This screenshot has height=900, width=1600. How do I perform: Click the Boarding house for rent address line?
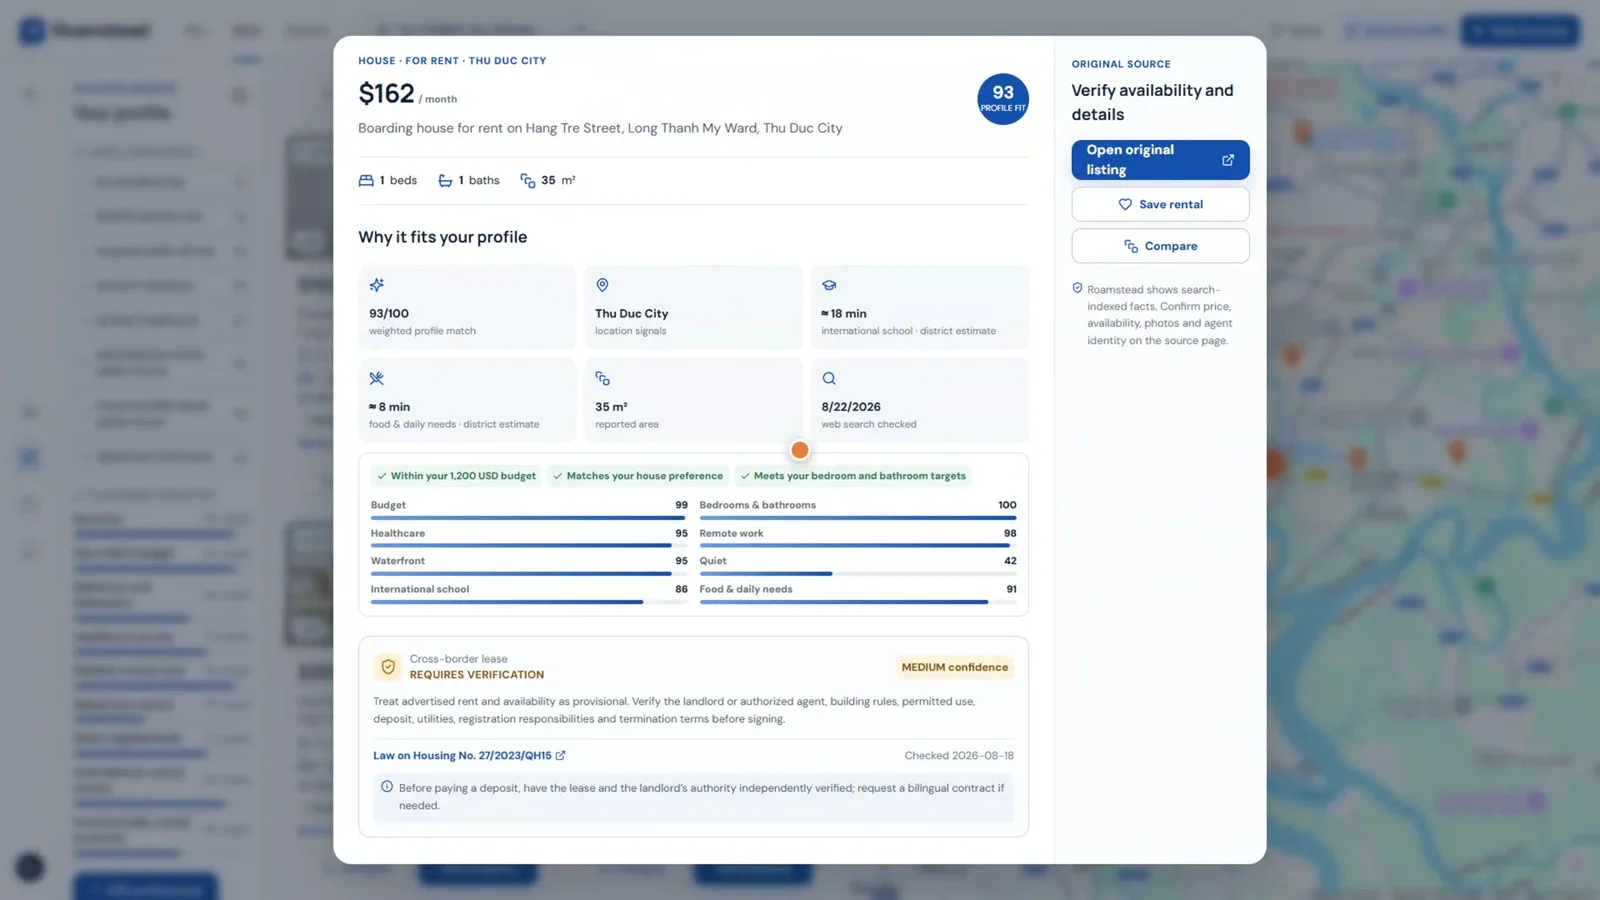pos(600,128)
